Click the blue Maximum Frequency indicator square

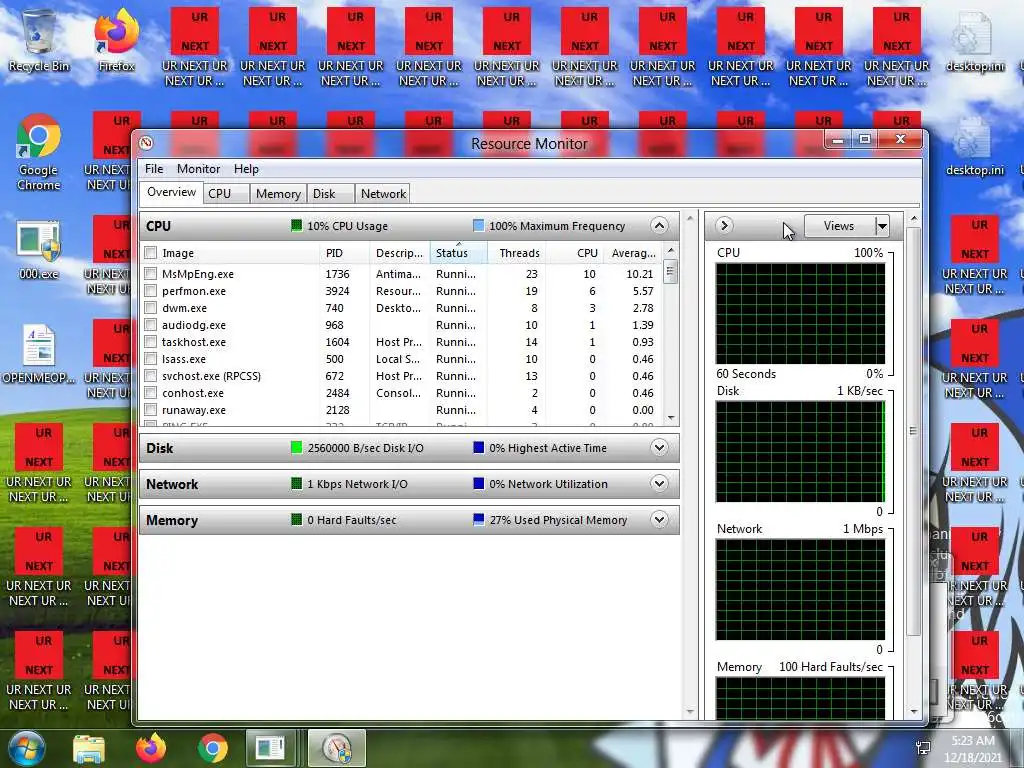click(479, 225)
